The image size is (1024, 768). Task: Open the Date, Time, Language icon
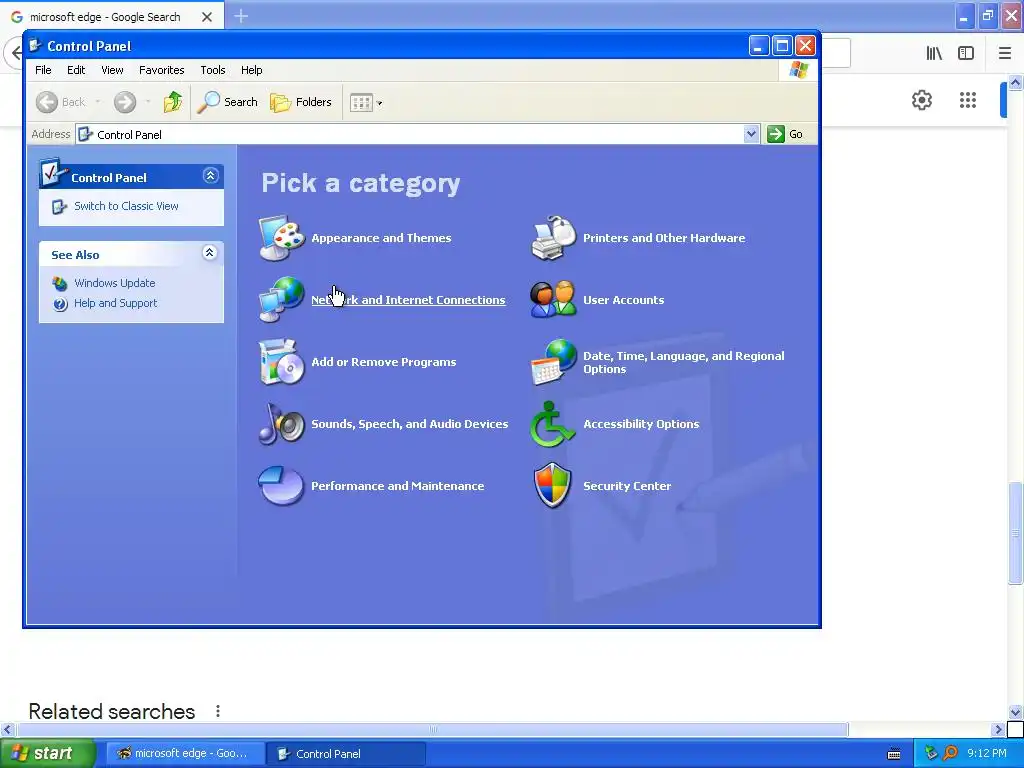(x=554, y=362)
